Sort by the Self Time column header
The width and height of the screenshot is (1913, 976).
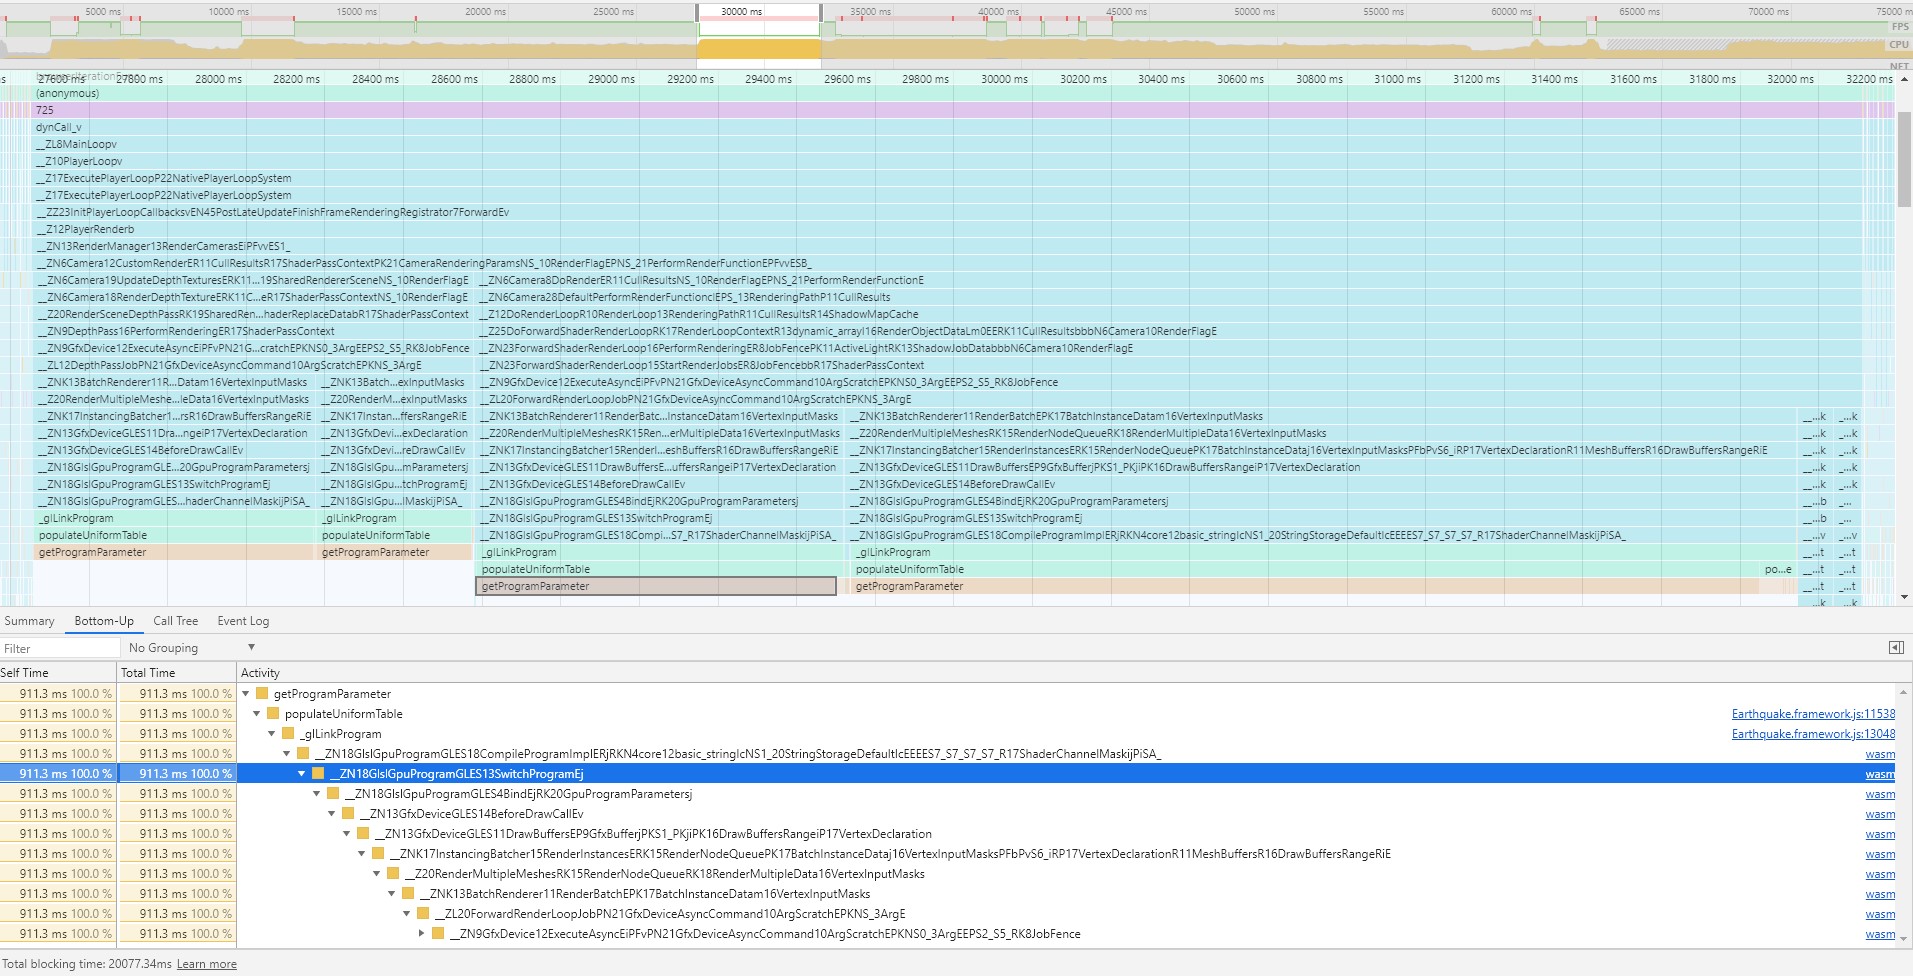pos(58,673)
